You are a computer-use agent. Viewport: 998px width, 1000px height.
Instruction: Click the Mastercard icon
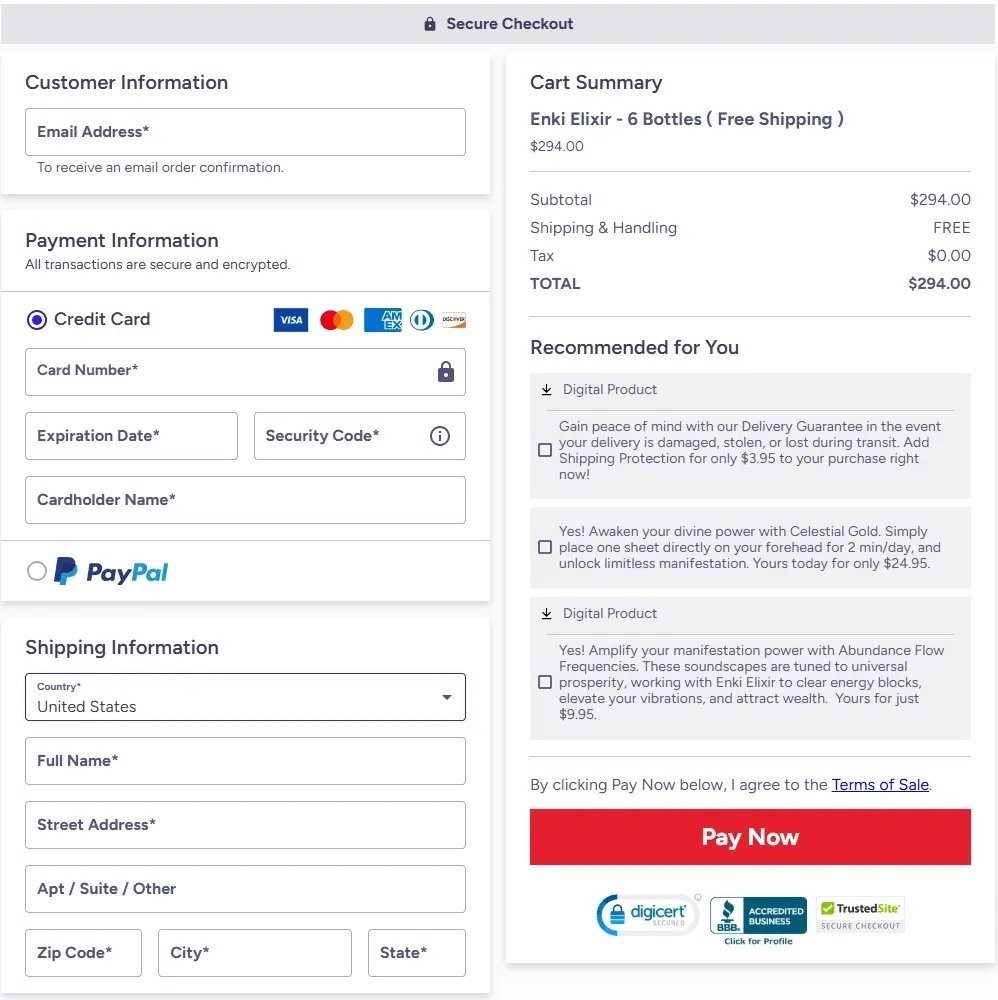click(x=336, y=320)
